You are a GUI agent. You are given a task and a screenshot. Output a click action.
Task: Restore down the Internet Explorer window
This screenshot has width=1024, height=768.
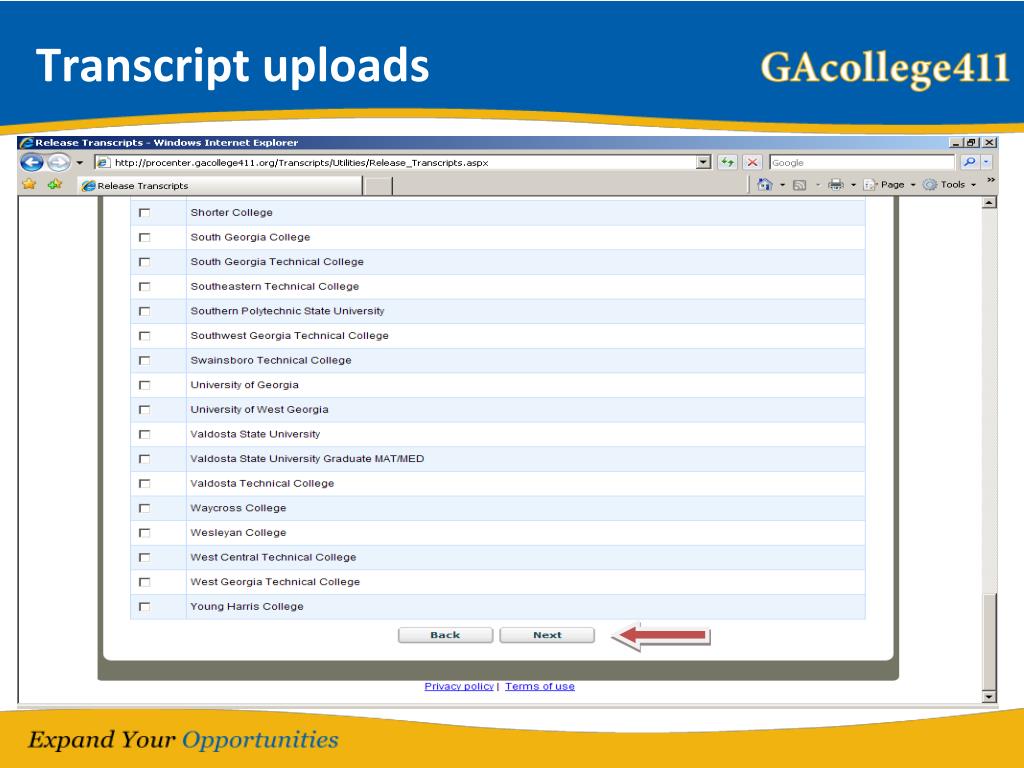(x=972, y=142)
